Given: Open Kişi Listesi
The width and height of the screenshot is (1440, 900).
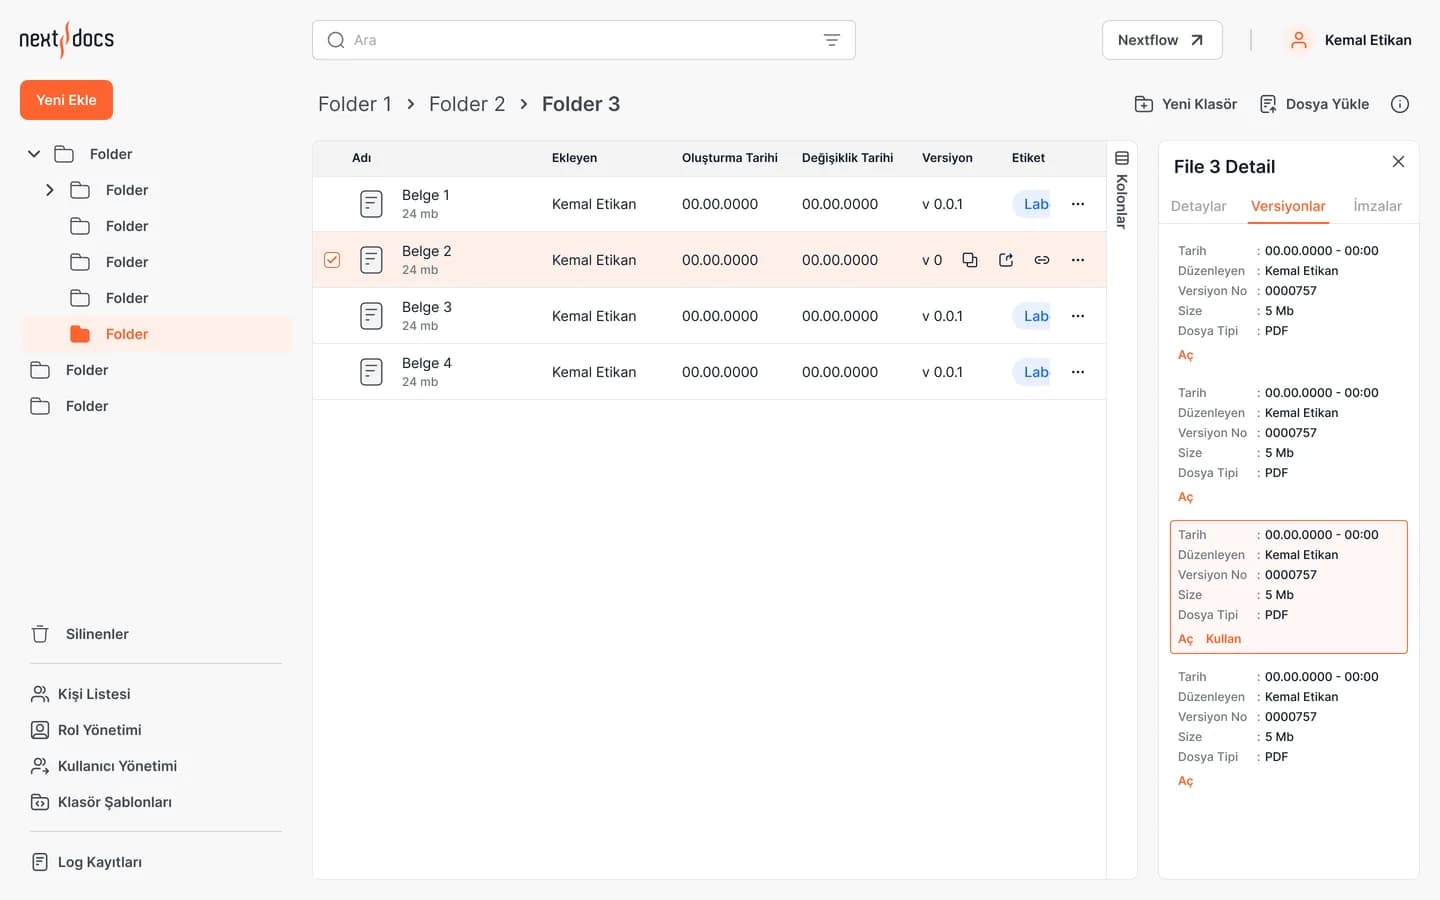Looking at the screenshot, I should tap(81, 694).
